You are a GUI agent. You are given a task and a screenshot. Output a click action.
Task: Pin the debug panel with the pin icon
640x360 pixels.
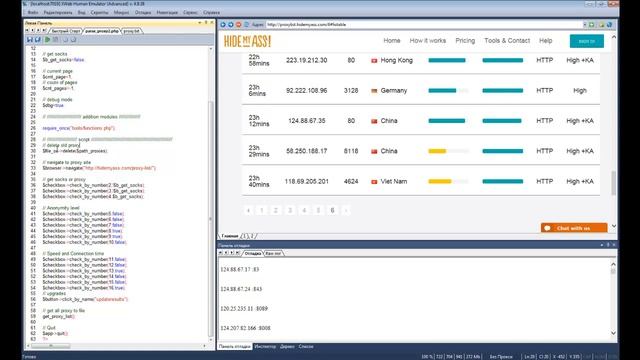pos(608,245)
